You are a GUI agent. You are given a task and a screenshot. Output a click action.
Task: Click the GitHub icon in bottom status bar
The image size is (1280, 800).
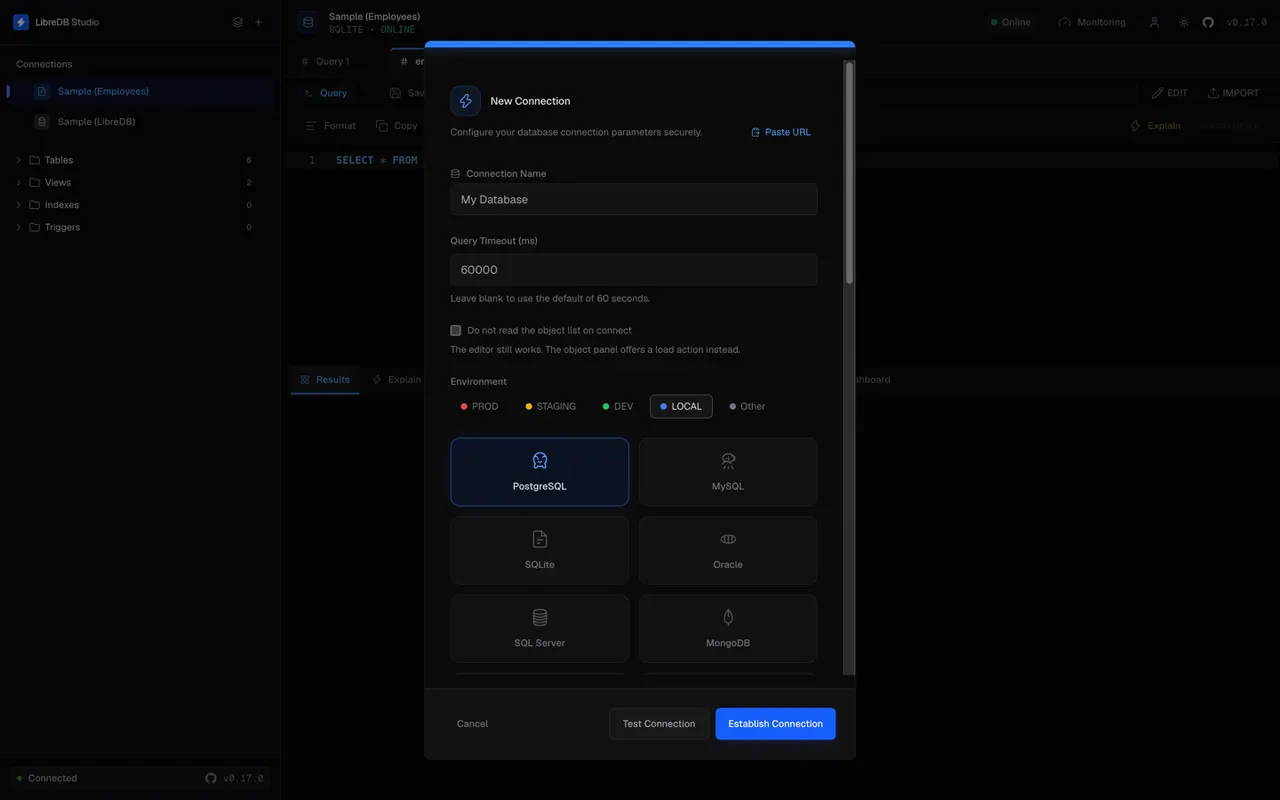point(211,778)
